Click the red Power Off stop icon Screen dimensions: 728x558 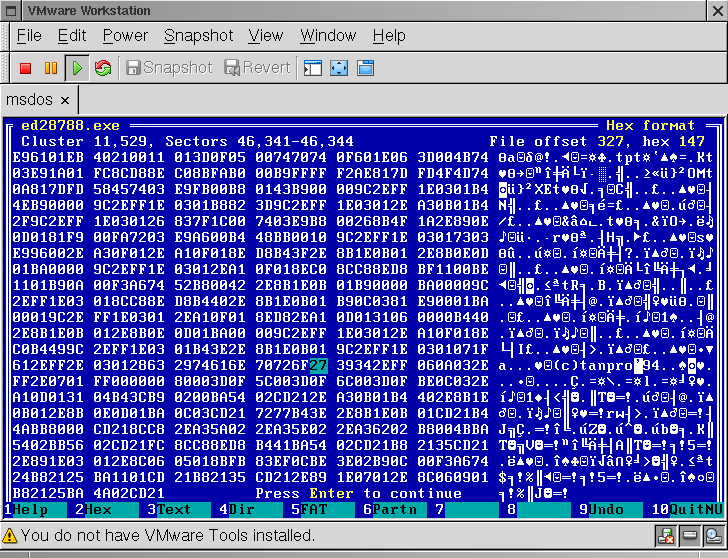pyautogui.click(x=26, y=68)
